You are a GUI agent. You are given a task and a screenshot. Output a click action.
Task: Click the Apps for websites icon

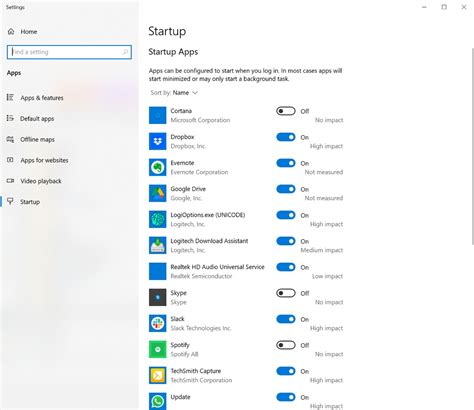click(x=10, y=160)
